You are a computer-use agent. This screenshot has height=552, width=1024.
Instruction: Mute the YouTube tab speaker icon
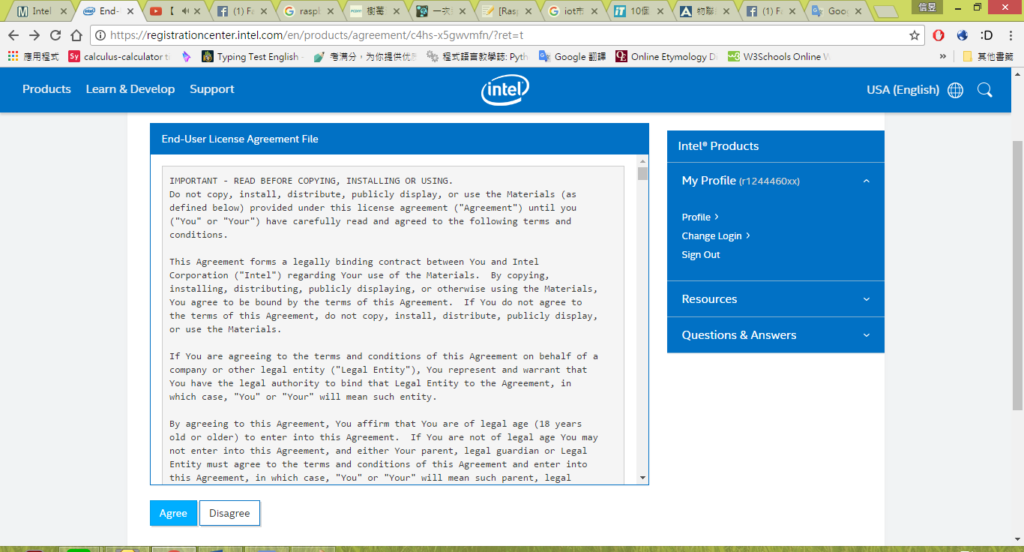(185, 11)
